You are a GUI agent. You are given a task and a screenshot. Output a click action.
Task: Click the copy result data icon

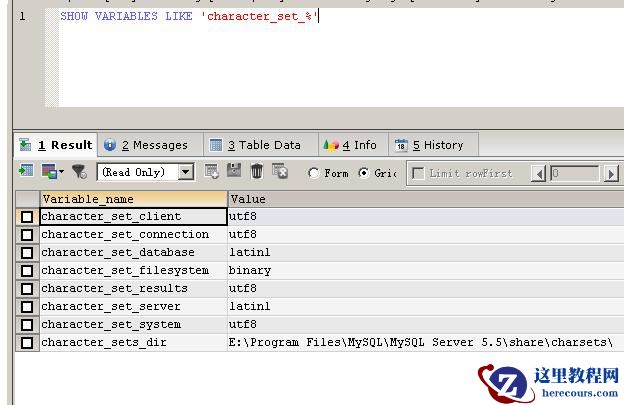(49, 171)
